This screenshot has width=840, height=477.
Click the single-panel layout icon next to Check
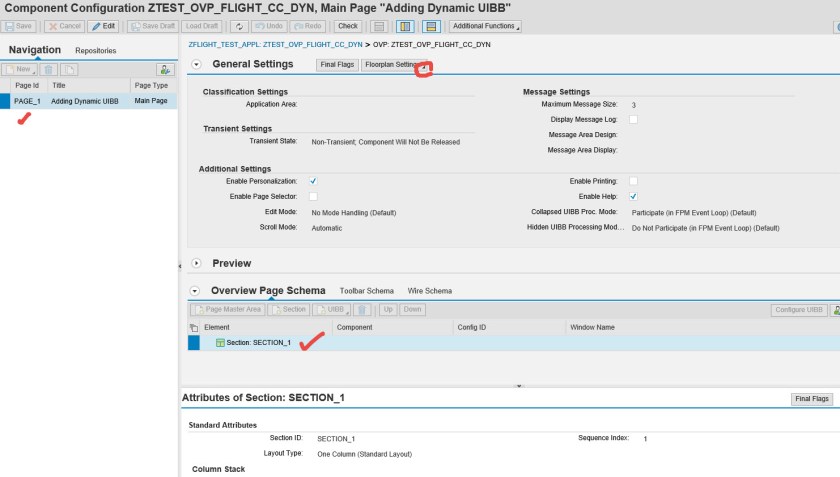[x=379, y=26]
